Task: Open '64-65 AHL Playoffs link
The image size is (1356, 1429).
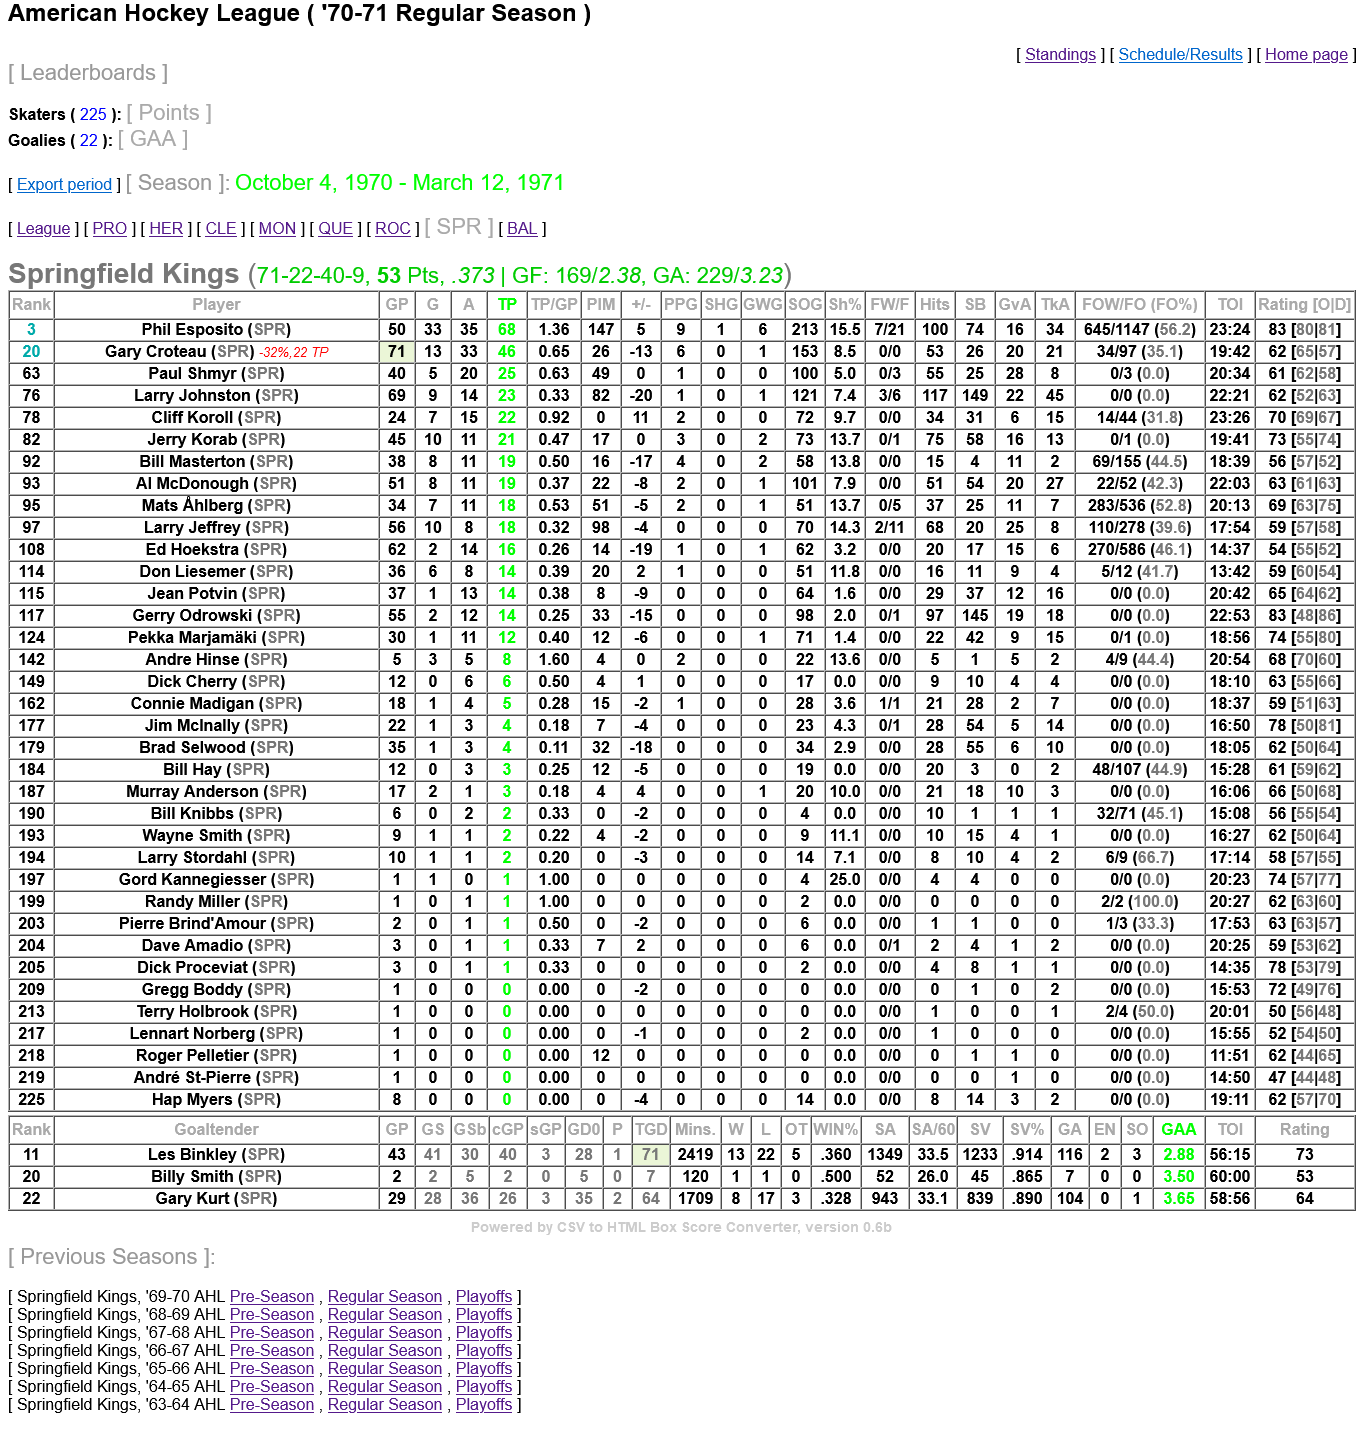Action: (484, 1387)
